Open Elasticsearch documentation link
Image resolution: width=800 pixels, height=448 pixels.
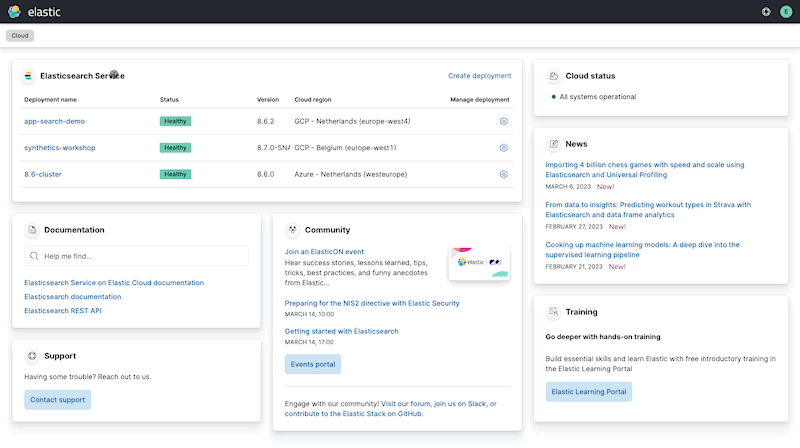(73, 297)
